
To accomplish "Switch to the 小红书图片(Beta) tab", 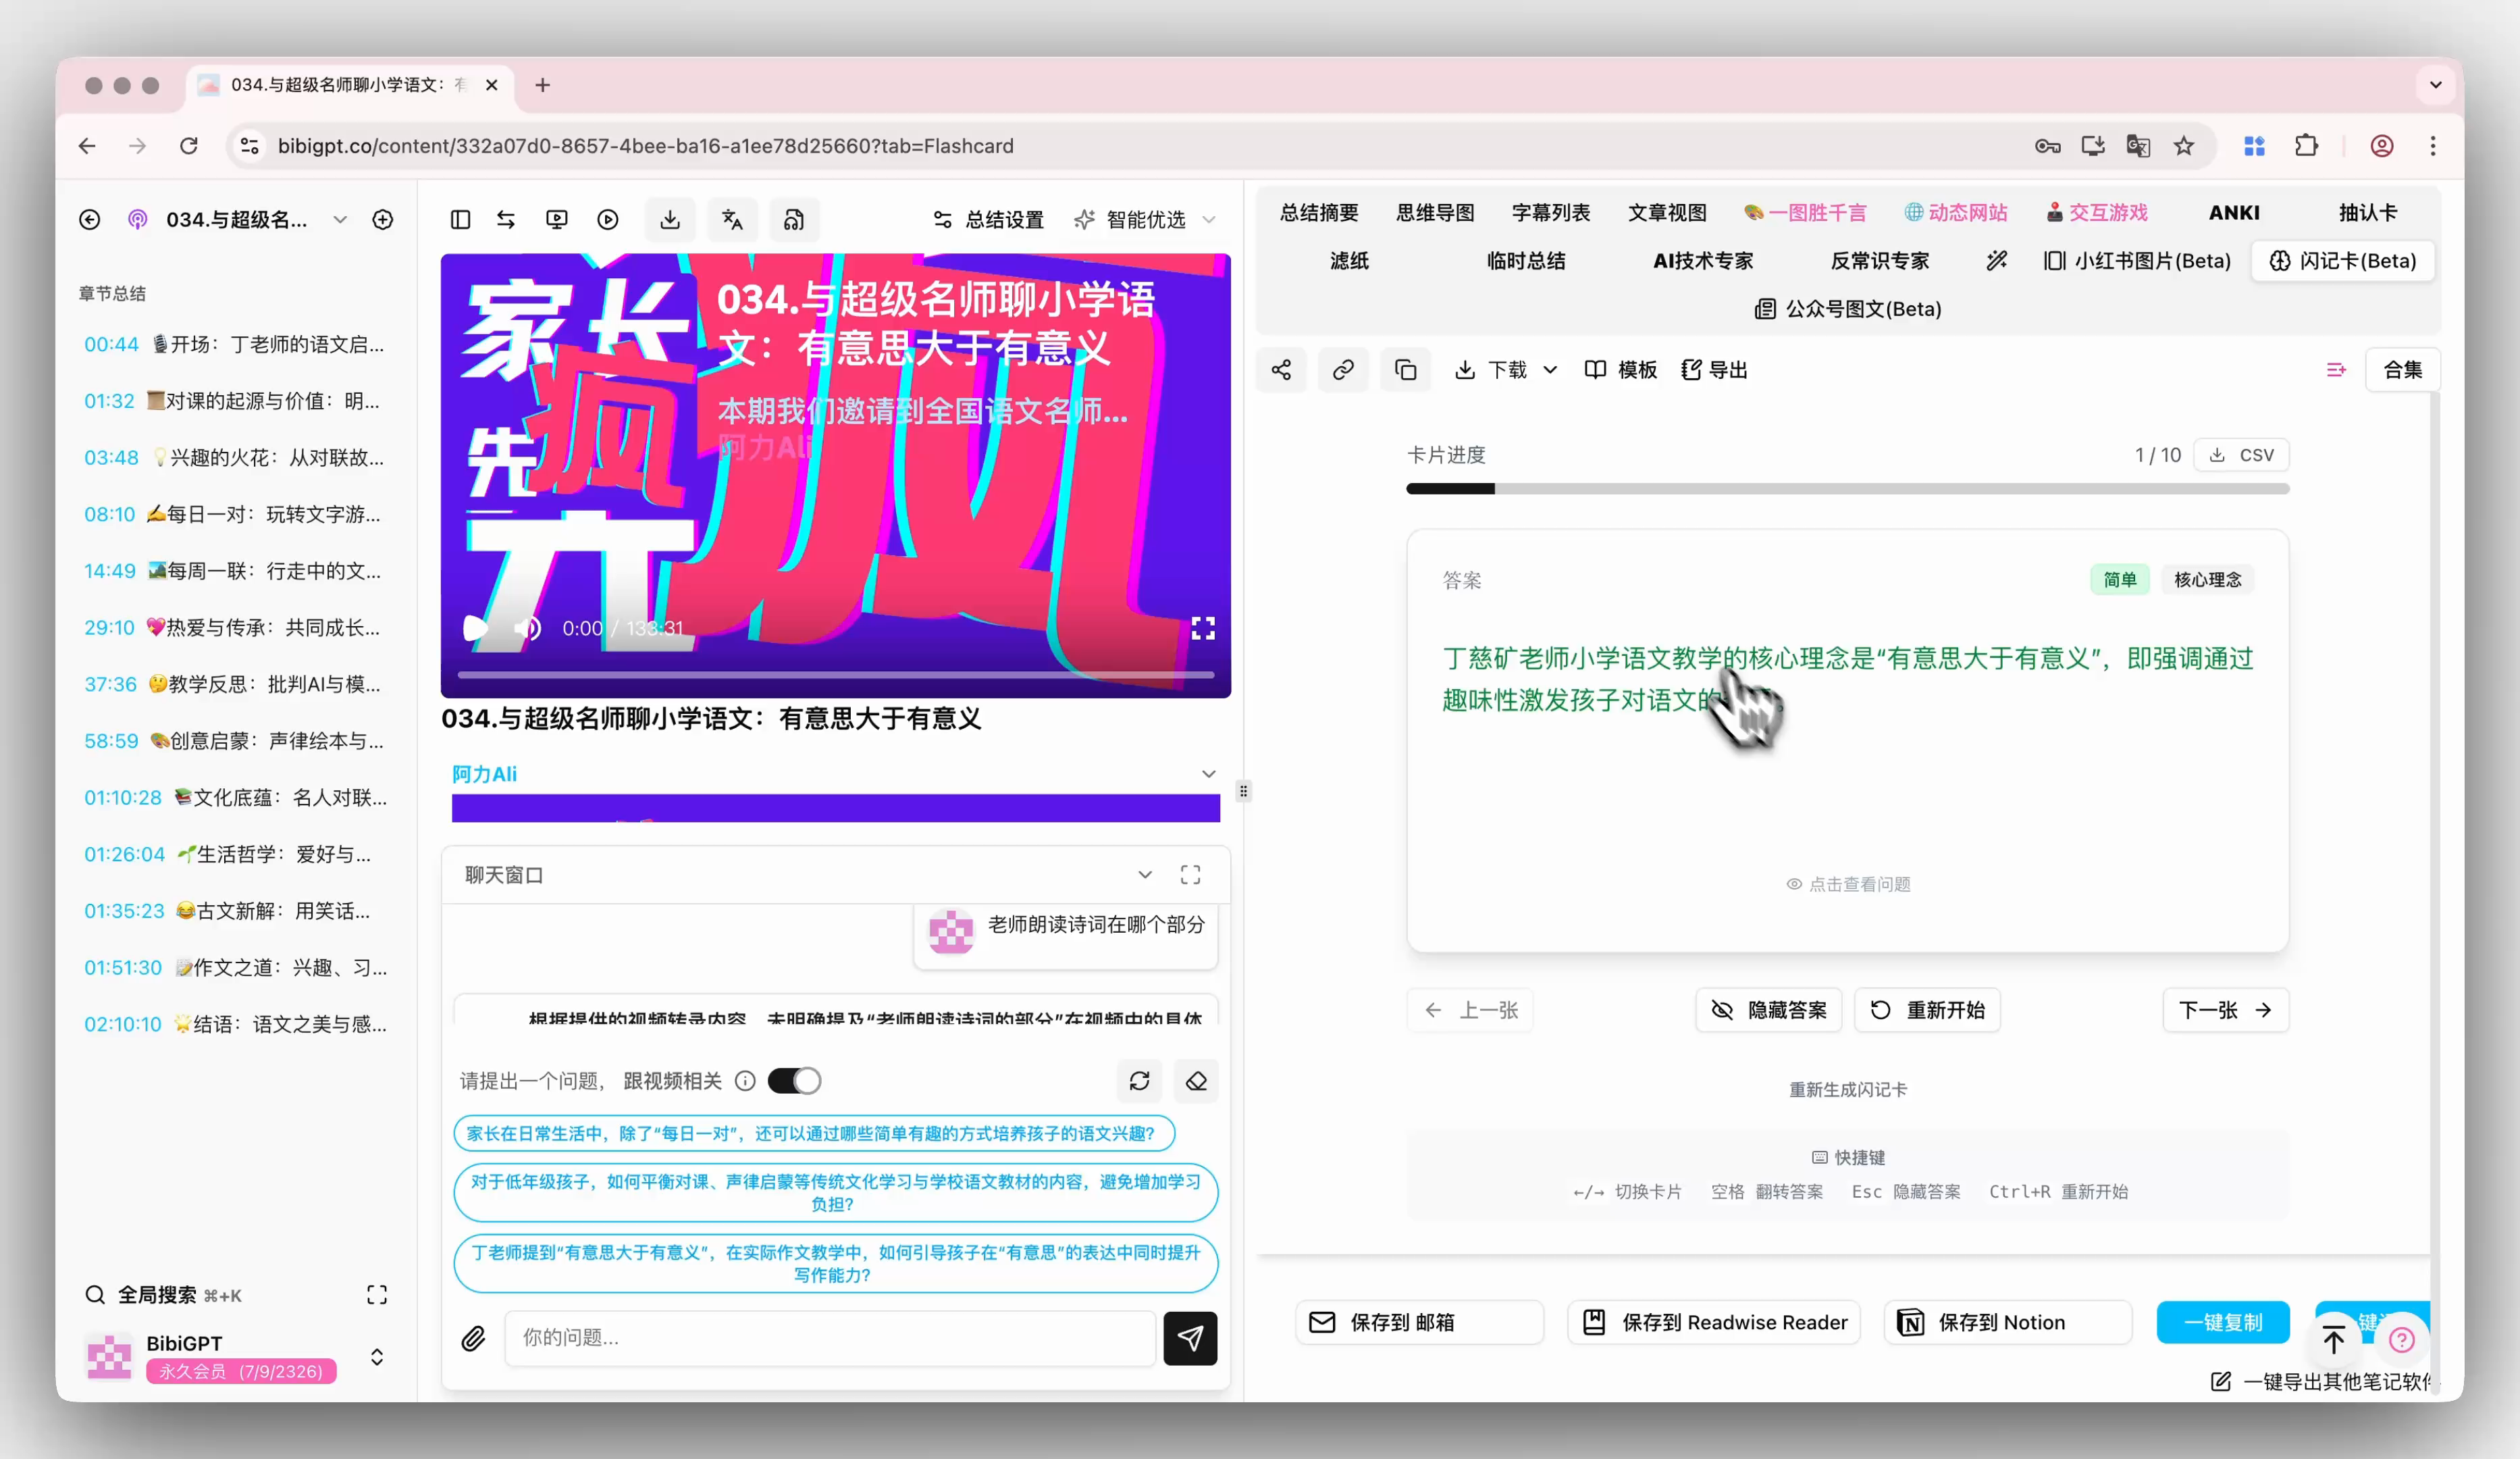I will 2137,261.
